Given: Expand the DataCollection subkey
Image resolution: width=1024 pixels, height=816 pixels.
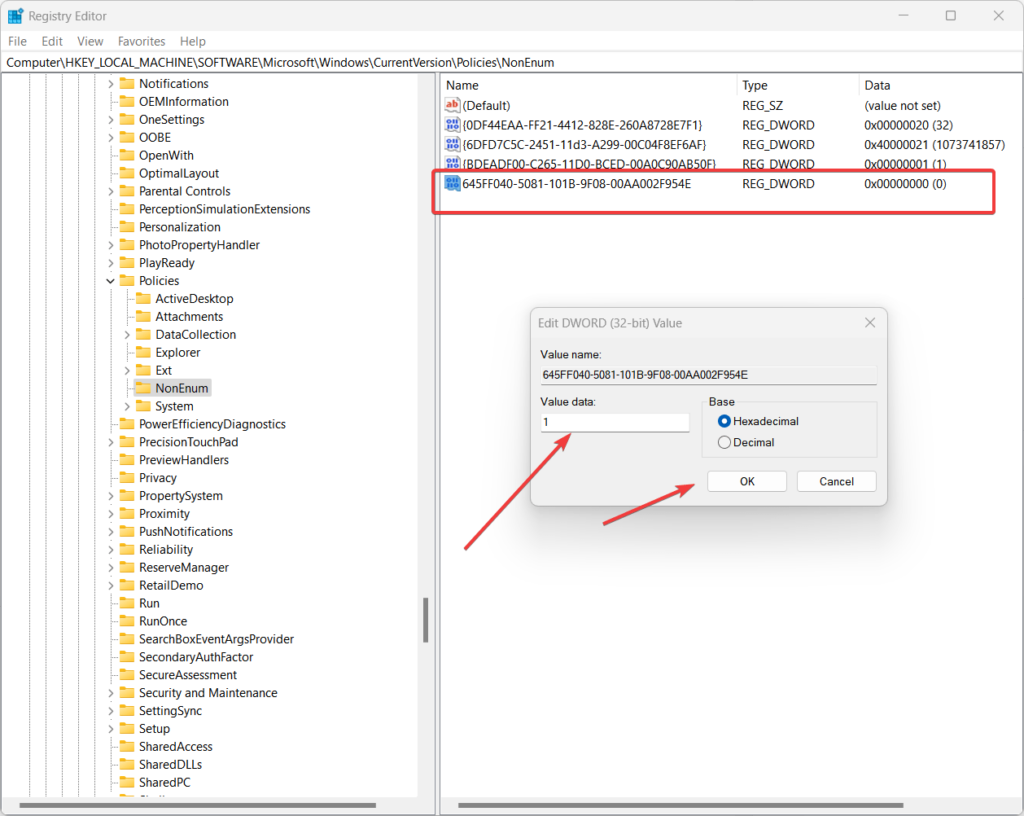Looking at the screenshot, I should coord(127,334).
